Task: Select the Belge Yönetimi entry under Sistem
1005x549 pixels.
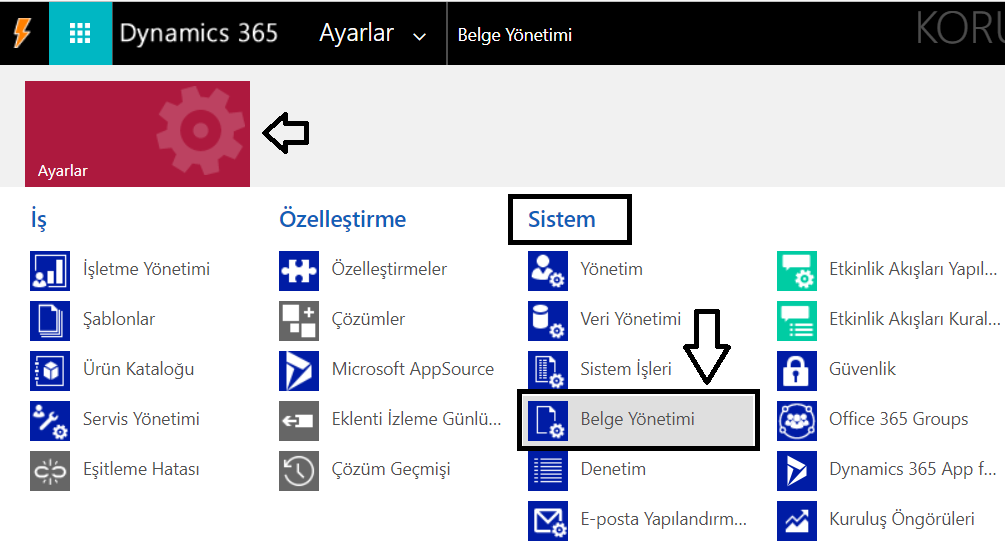Action: click(638, 420)
